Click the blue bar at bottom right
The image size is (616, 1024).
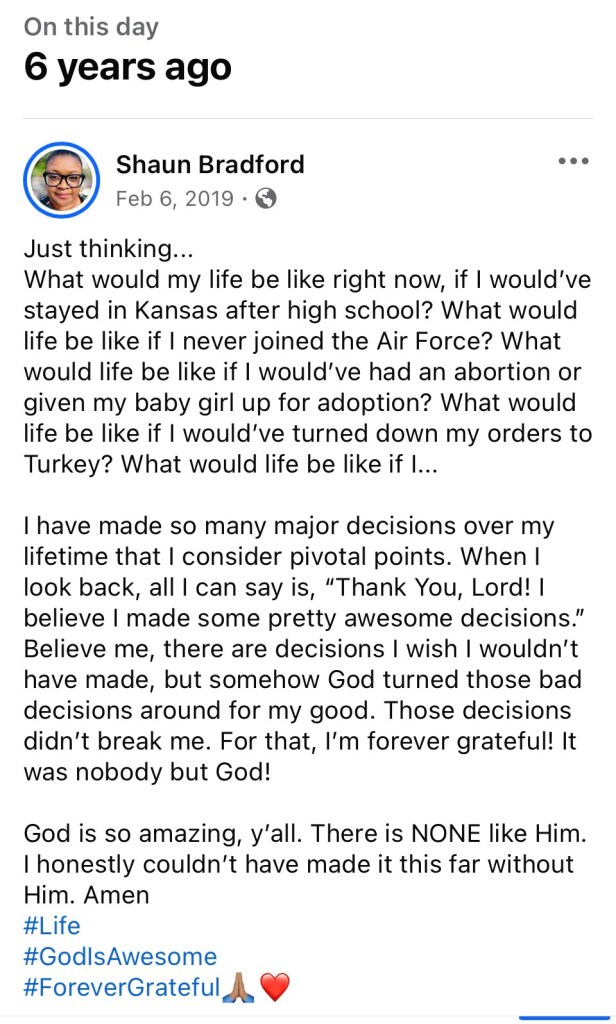557,1018
